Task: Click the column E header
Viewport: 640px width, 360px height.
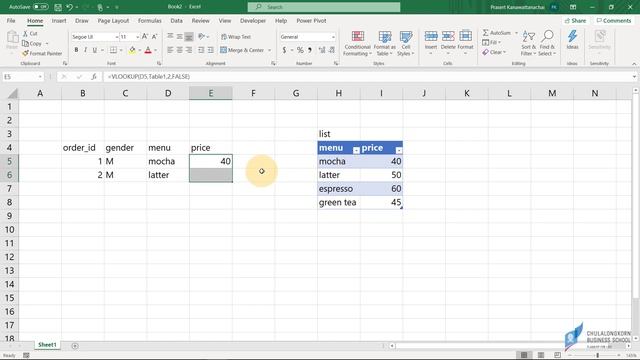Action: [x=211, y=93]
